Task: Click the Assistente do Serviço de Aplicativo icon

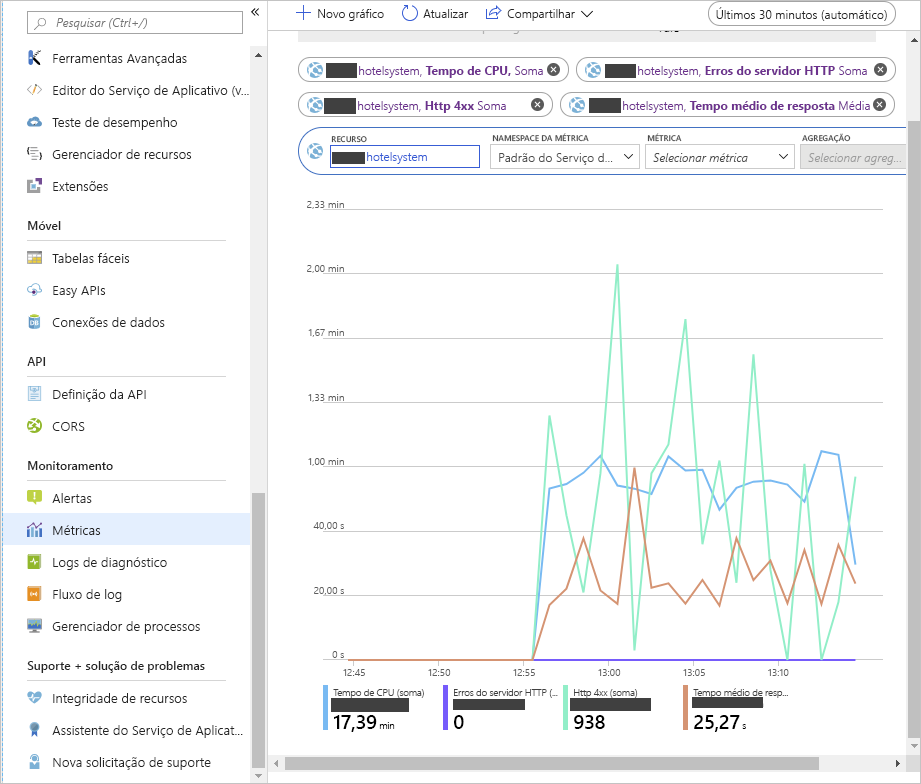Action: pos(35,730)
